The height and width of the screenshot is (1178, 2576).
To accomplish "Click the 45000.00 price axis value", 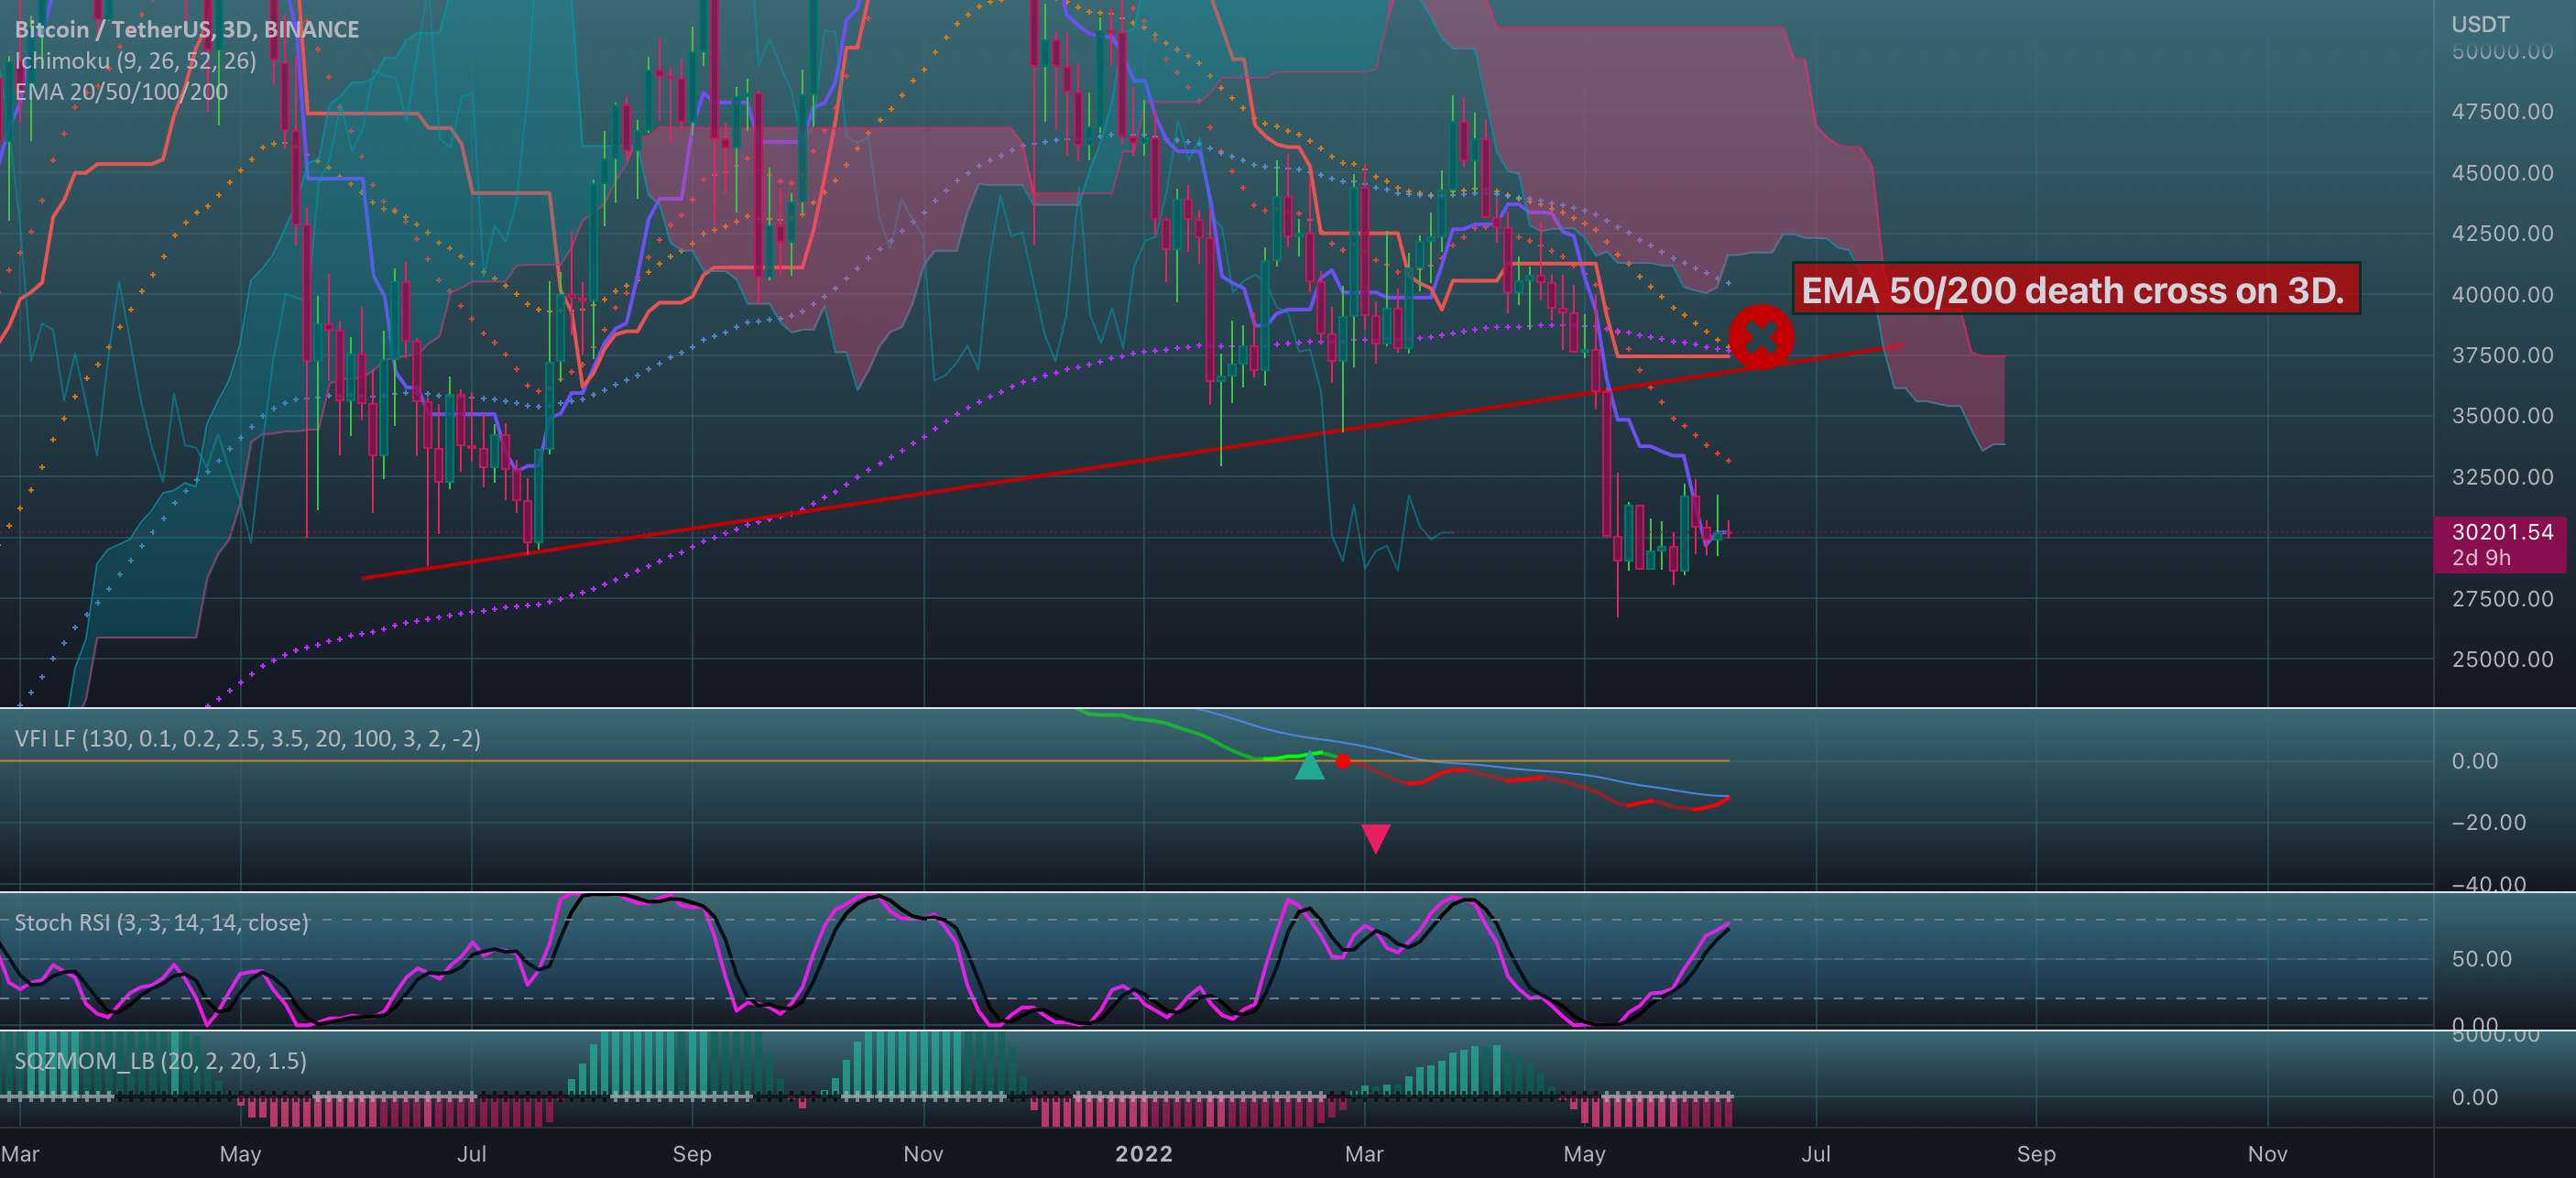I will tap(2502, 173).
